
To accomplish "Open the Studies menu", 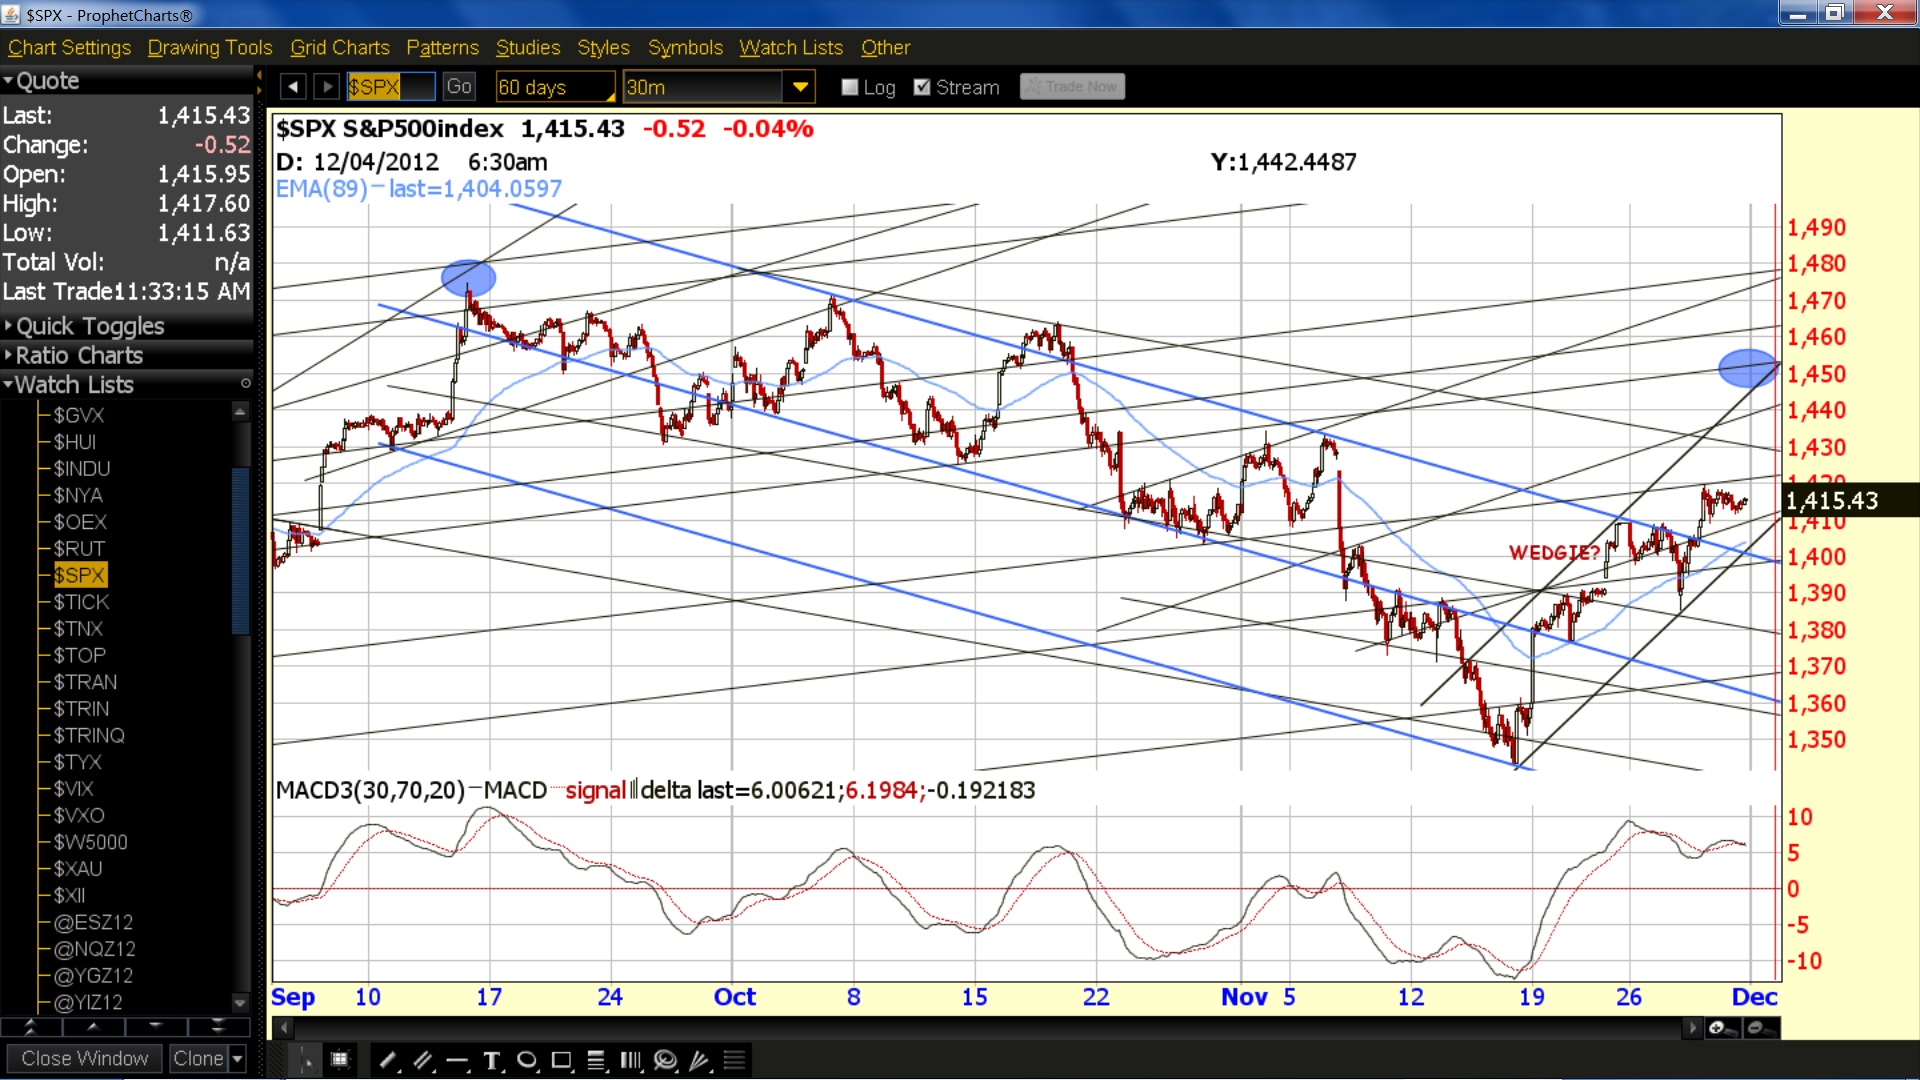I will point(528,47).
